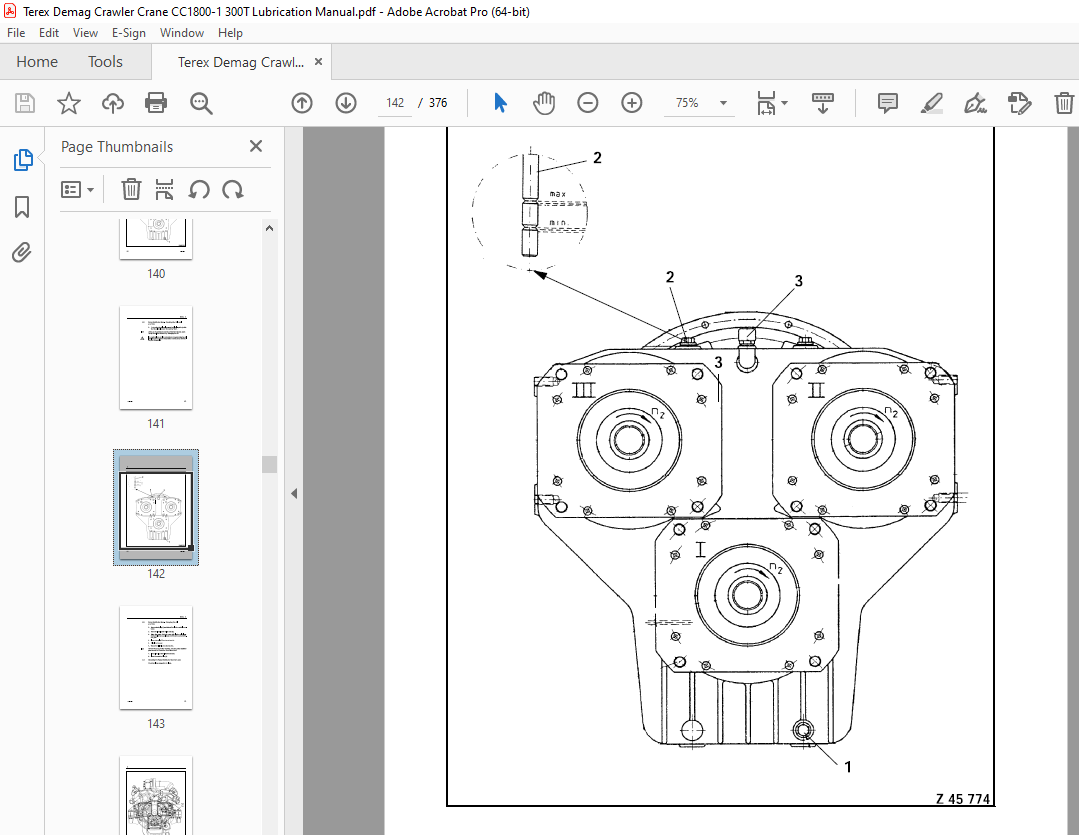Switch to the Home tab

click(37, 62)
